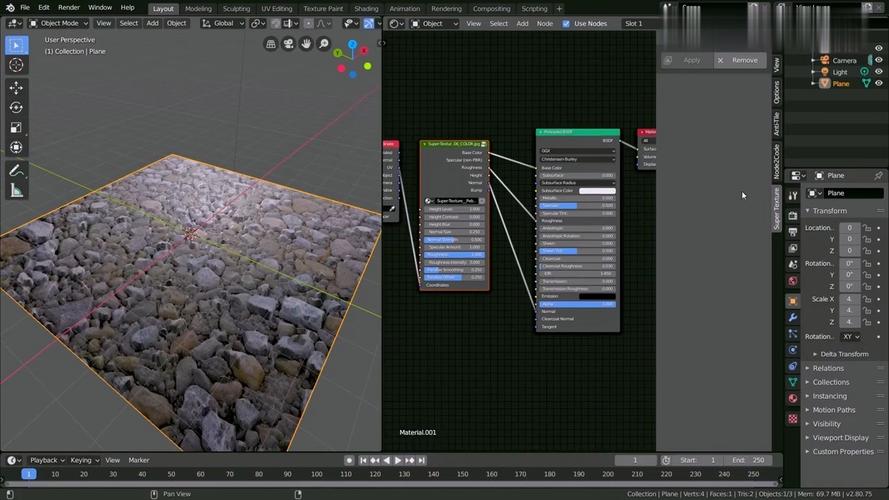The image size is (889, 500).
Task: Toggle lock on Rotation X field
Action: 867,264
